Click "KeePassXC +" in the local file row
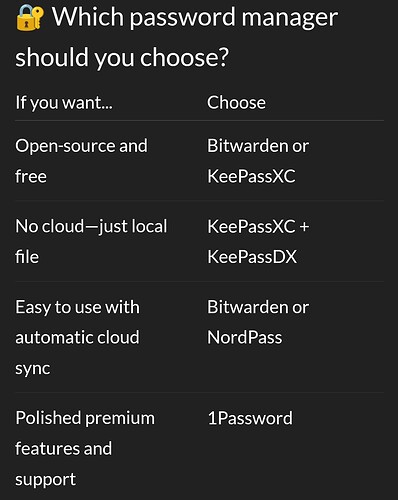Screen dimensions: 398x500 [258, 227]
